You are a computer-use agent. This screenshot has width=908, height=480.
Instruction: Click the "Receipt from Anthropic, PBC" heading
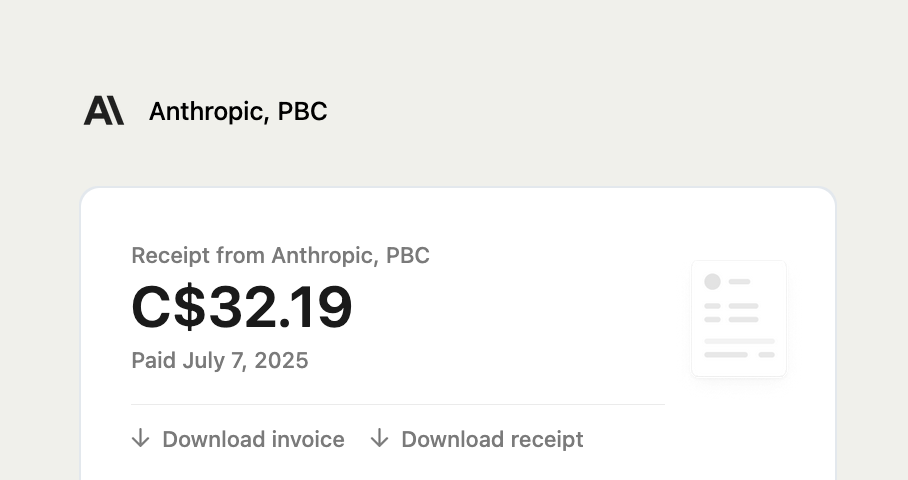(x=280, y=255)
